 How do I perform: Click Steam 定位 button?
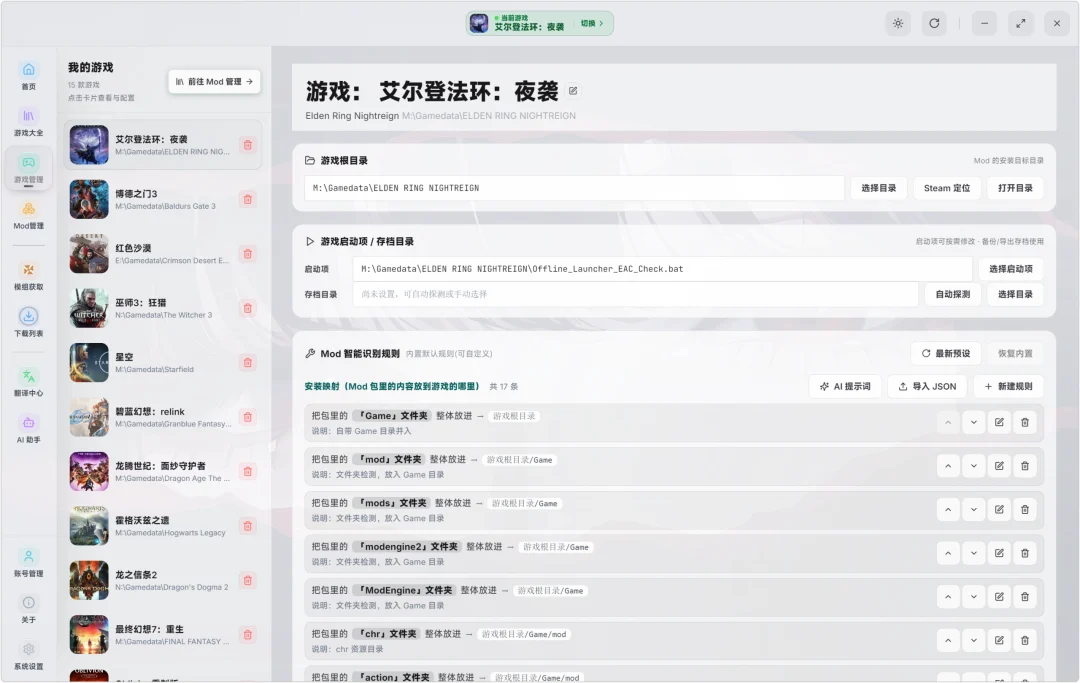click(x=947, y=188)
